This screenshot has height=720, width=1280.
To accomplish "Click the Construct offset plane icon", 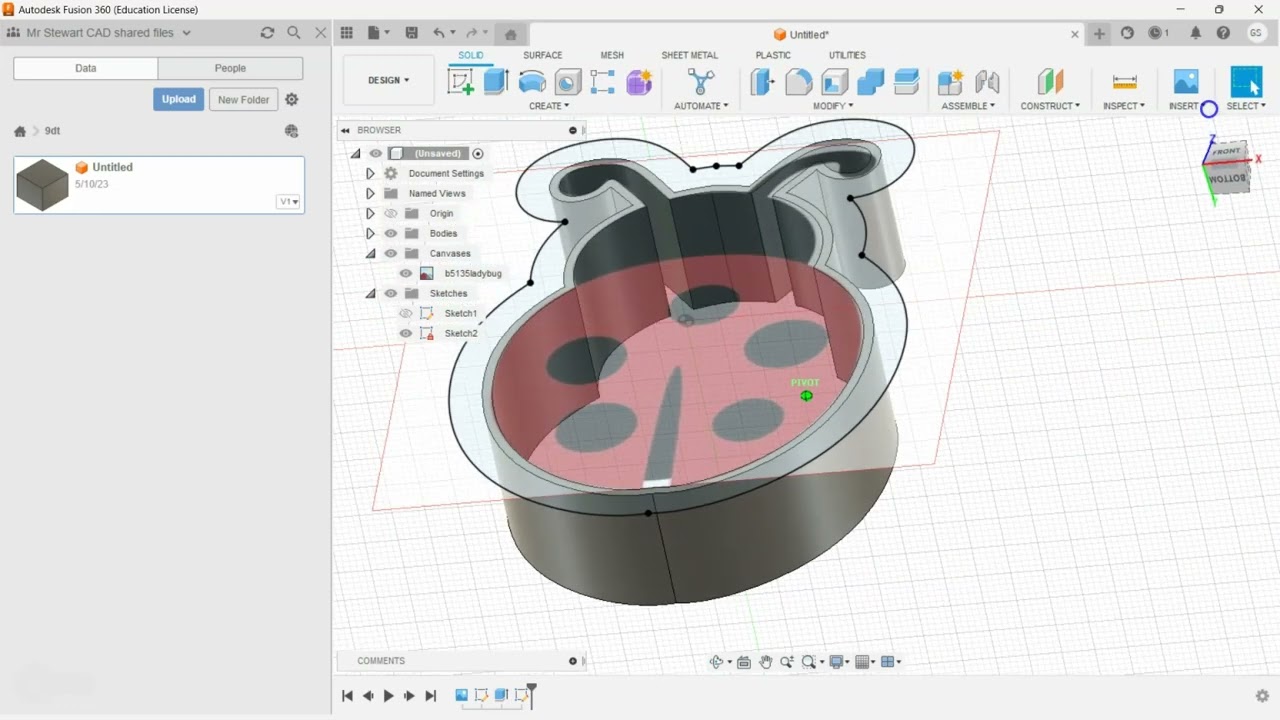I will pyautogui.click(x=1050, y=82).
